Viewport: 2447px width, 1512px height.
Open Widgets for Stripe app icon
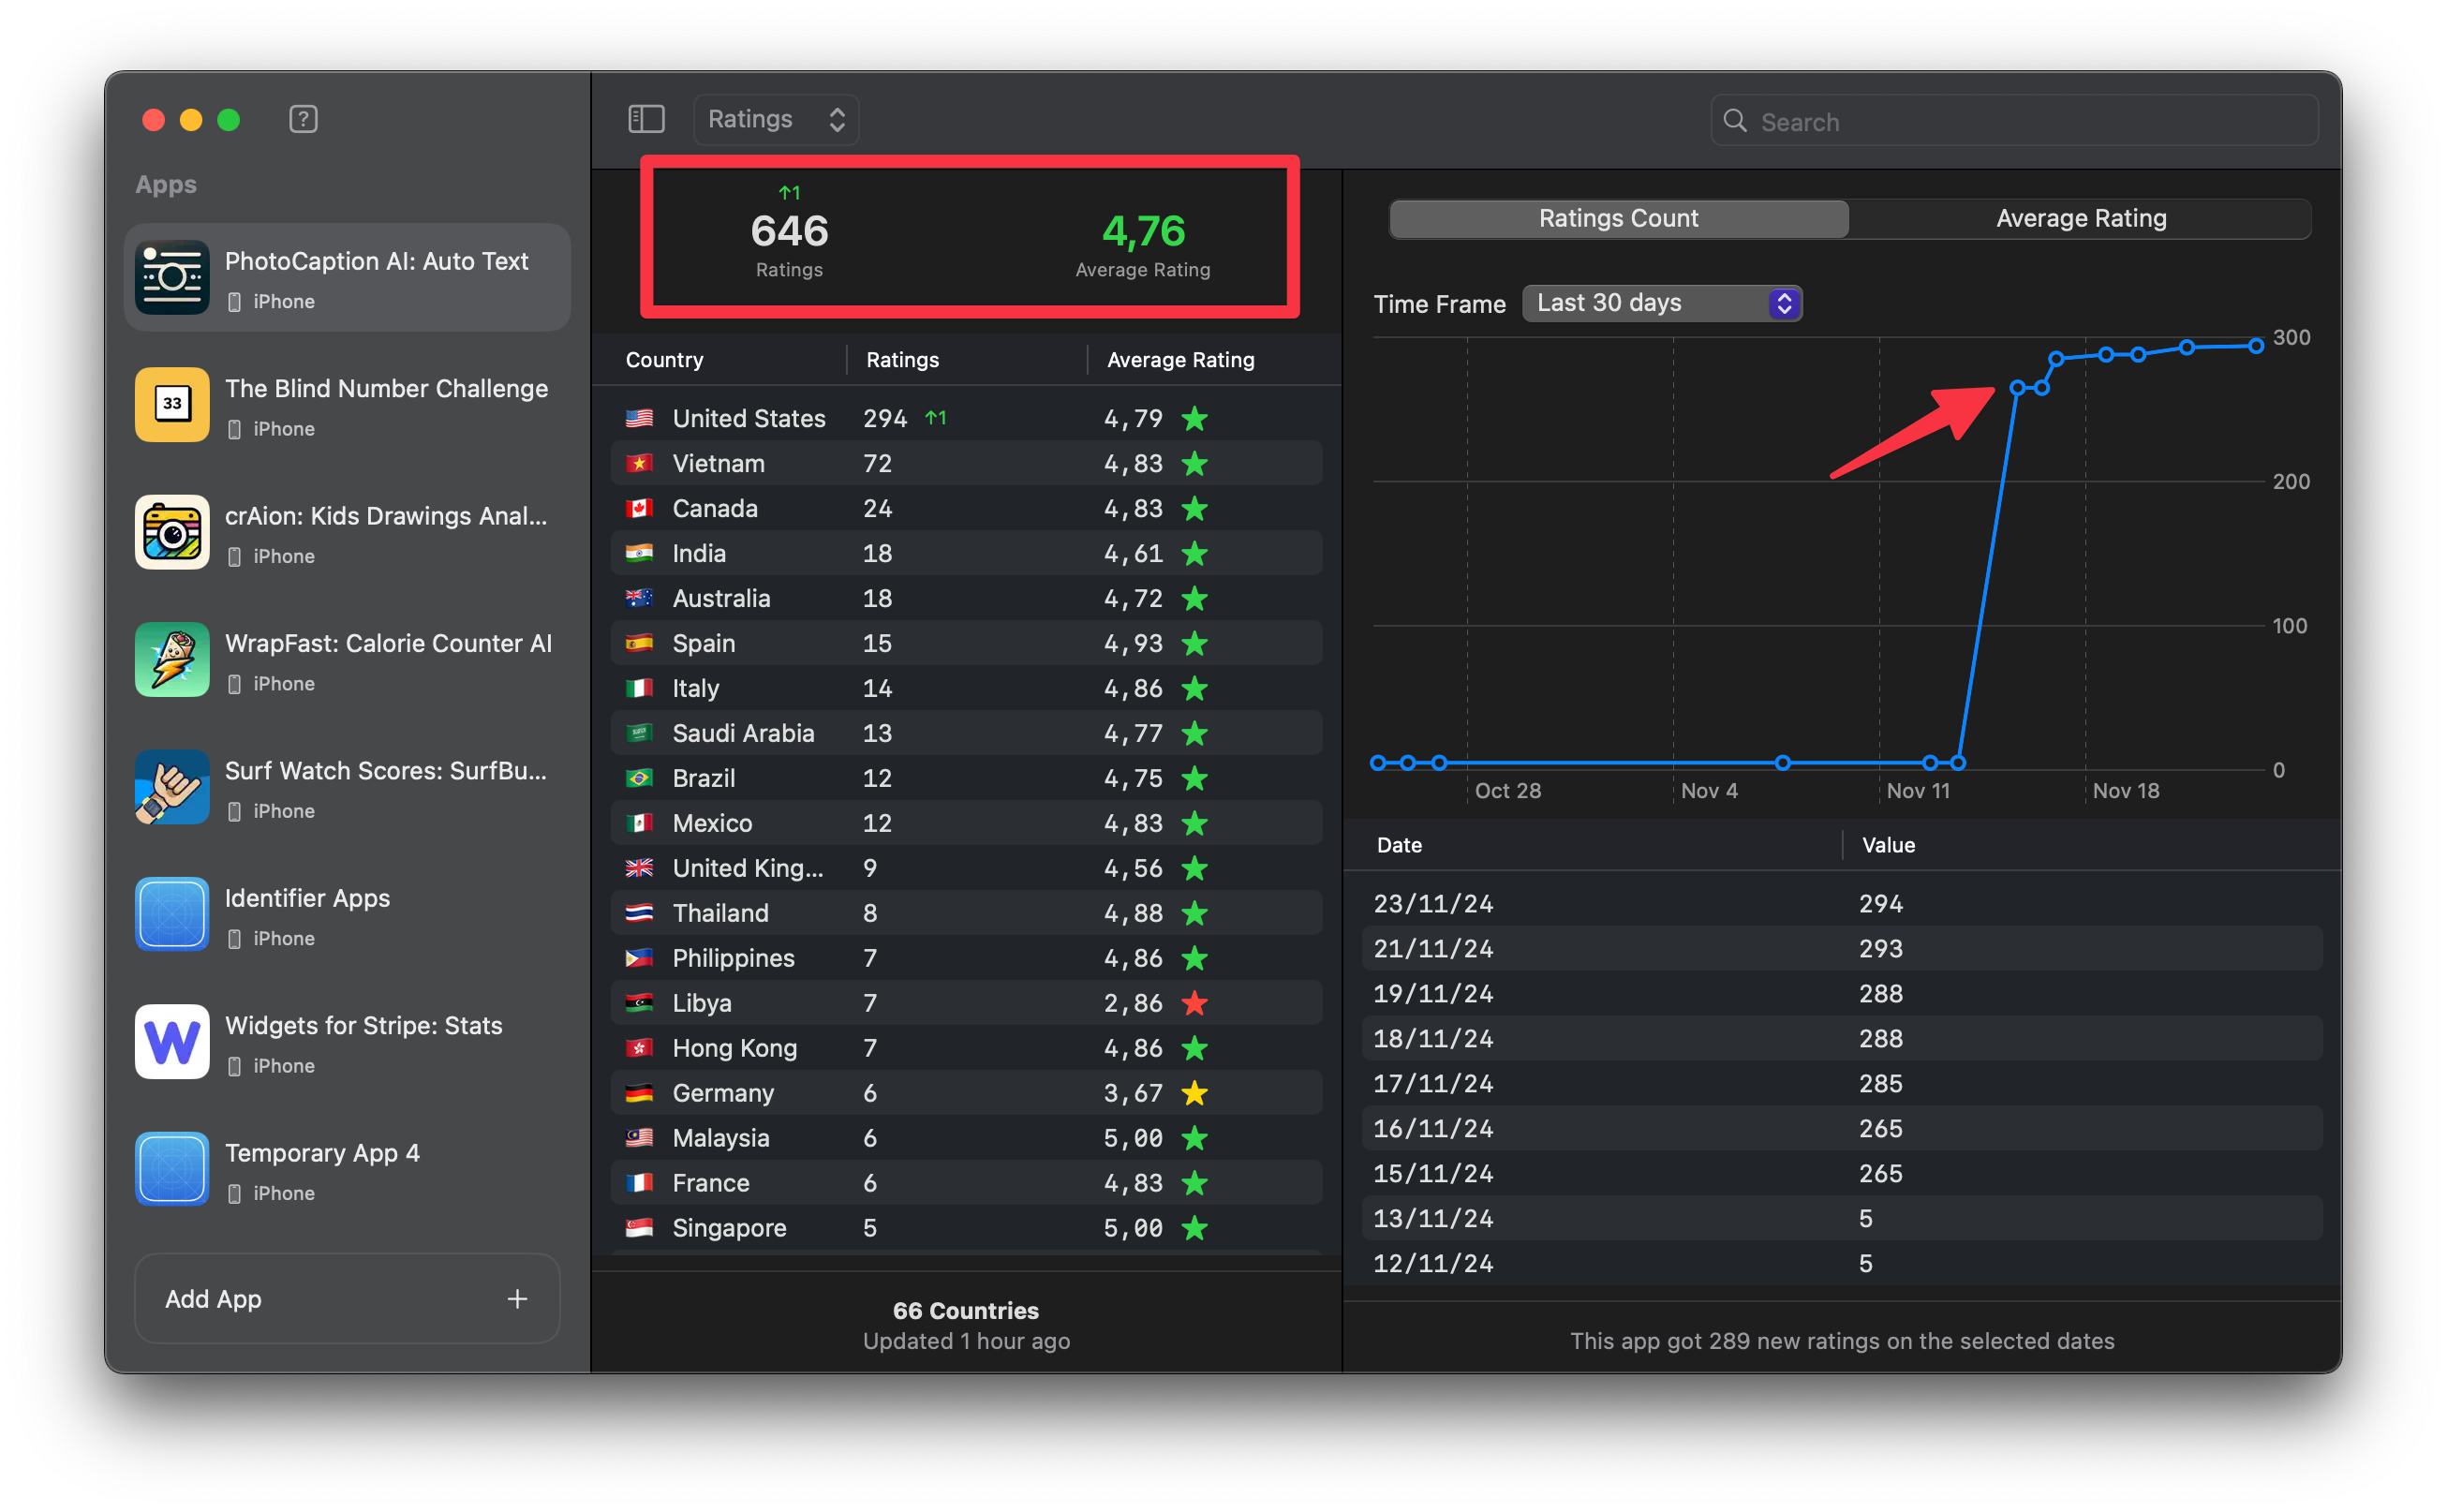pyautogui.click(x=172, y=1042)
